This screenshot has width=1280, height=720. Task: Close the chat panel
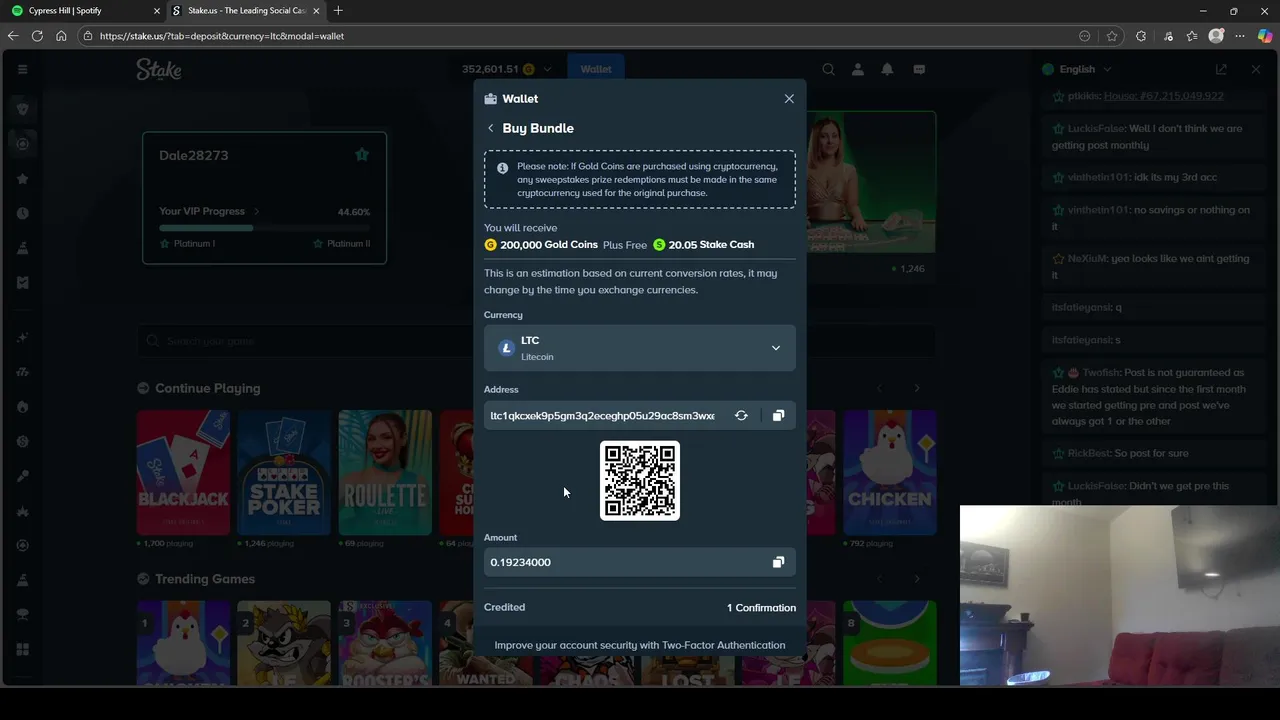pyautogui.click(x=1256, y=69)
